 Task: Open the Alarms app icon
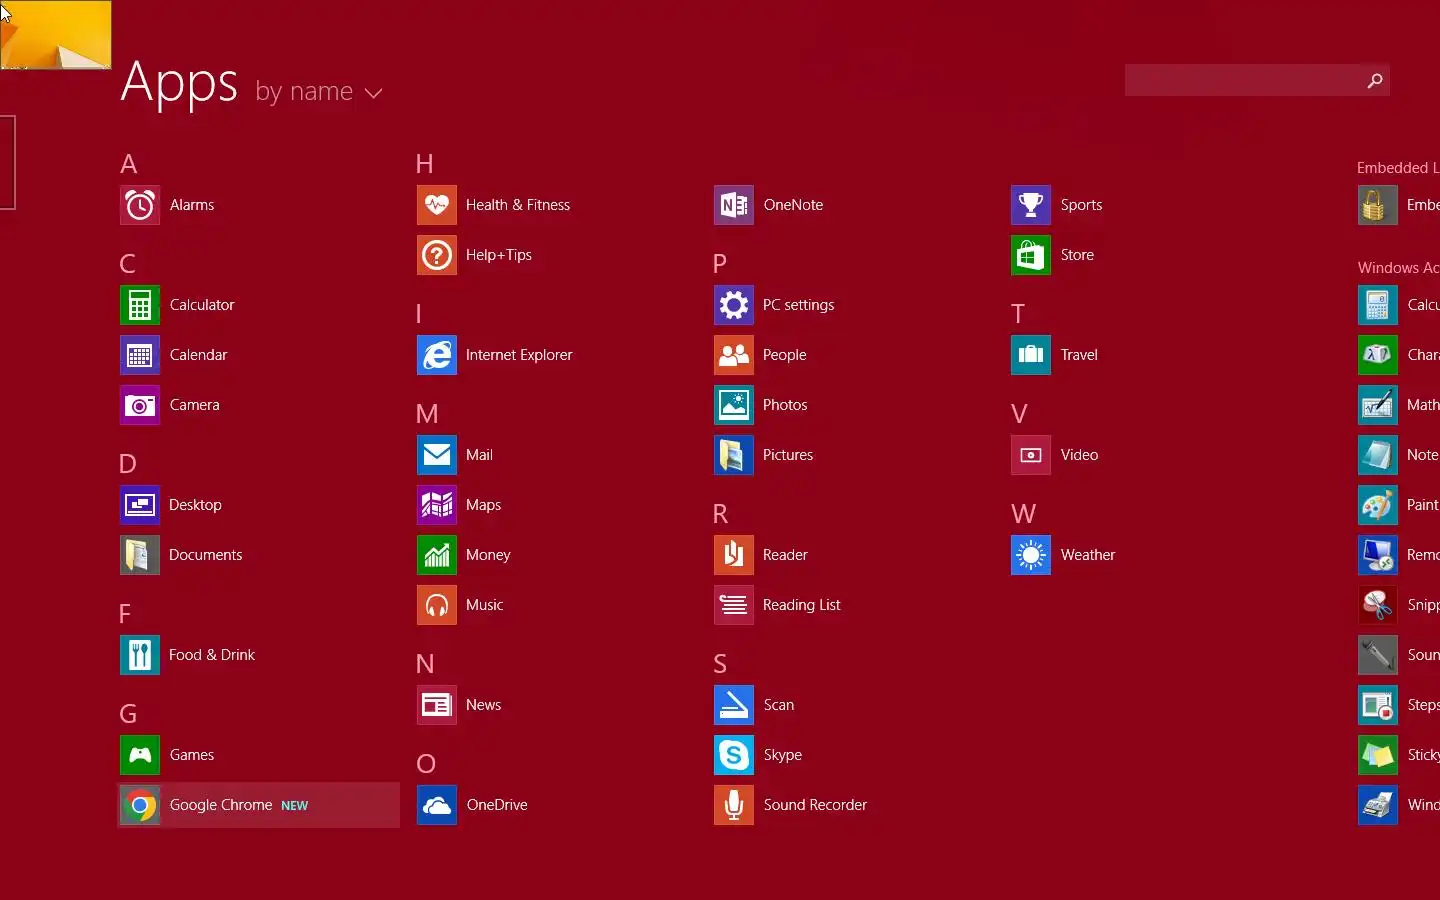[x=140, y=205]
